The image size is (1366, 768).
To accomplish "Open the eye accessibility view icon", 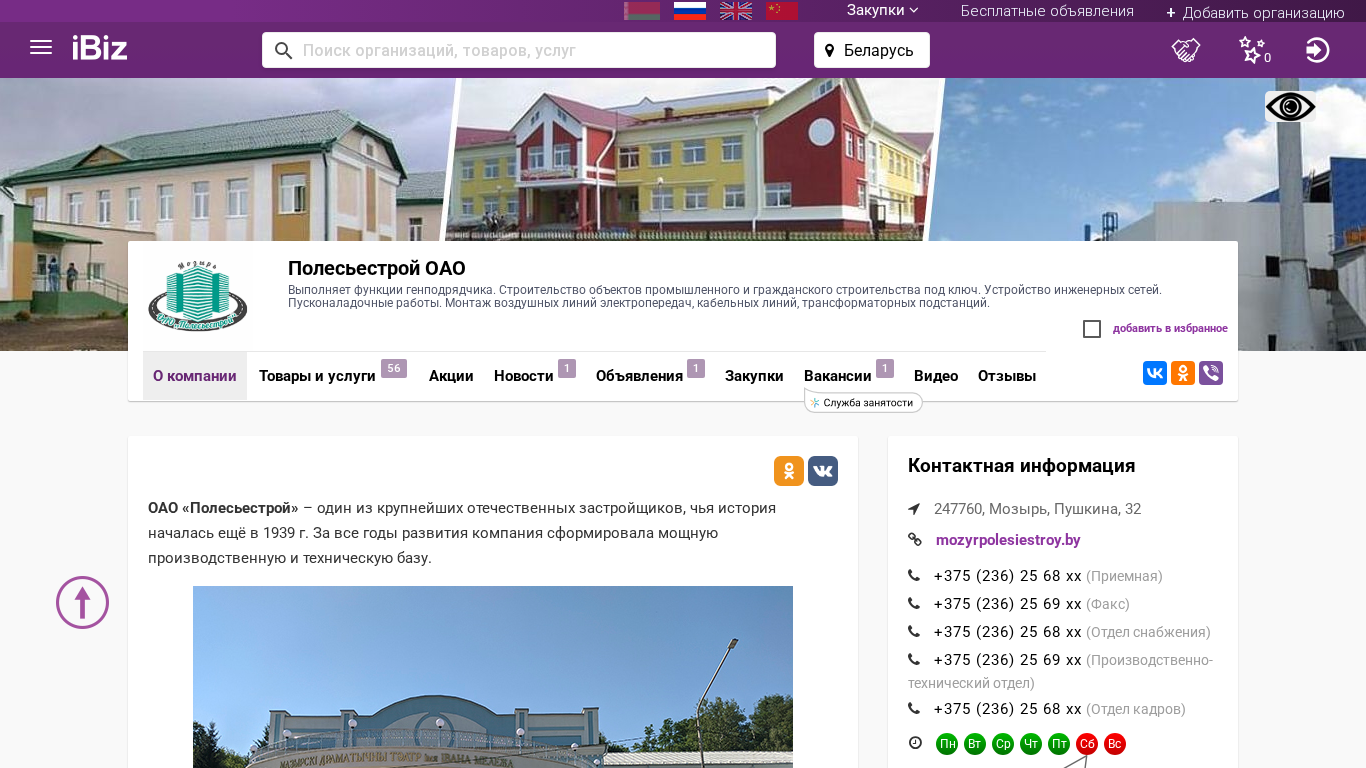I will coord(1290,107).
